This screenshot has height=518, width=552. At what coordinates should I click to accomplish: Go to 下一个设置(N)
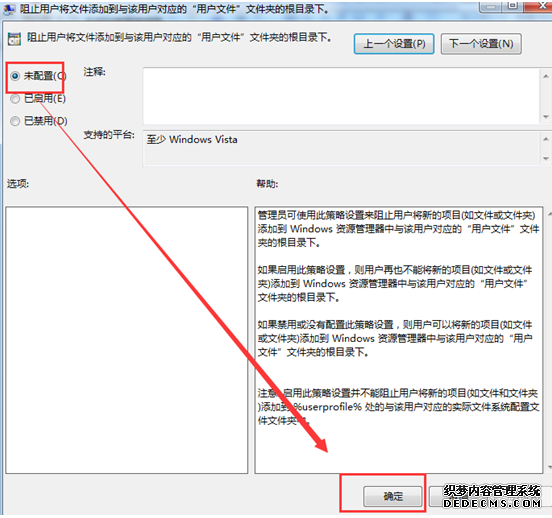(x=481, y=44)
